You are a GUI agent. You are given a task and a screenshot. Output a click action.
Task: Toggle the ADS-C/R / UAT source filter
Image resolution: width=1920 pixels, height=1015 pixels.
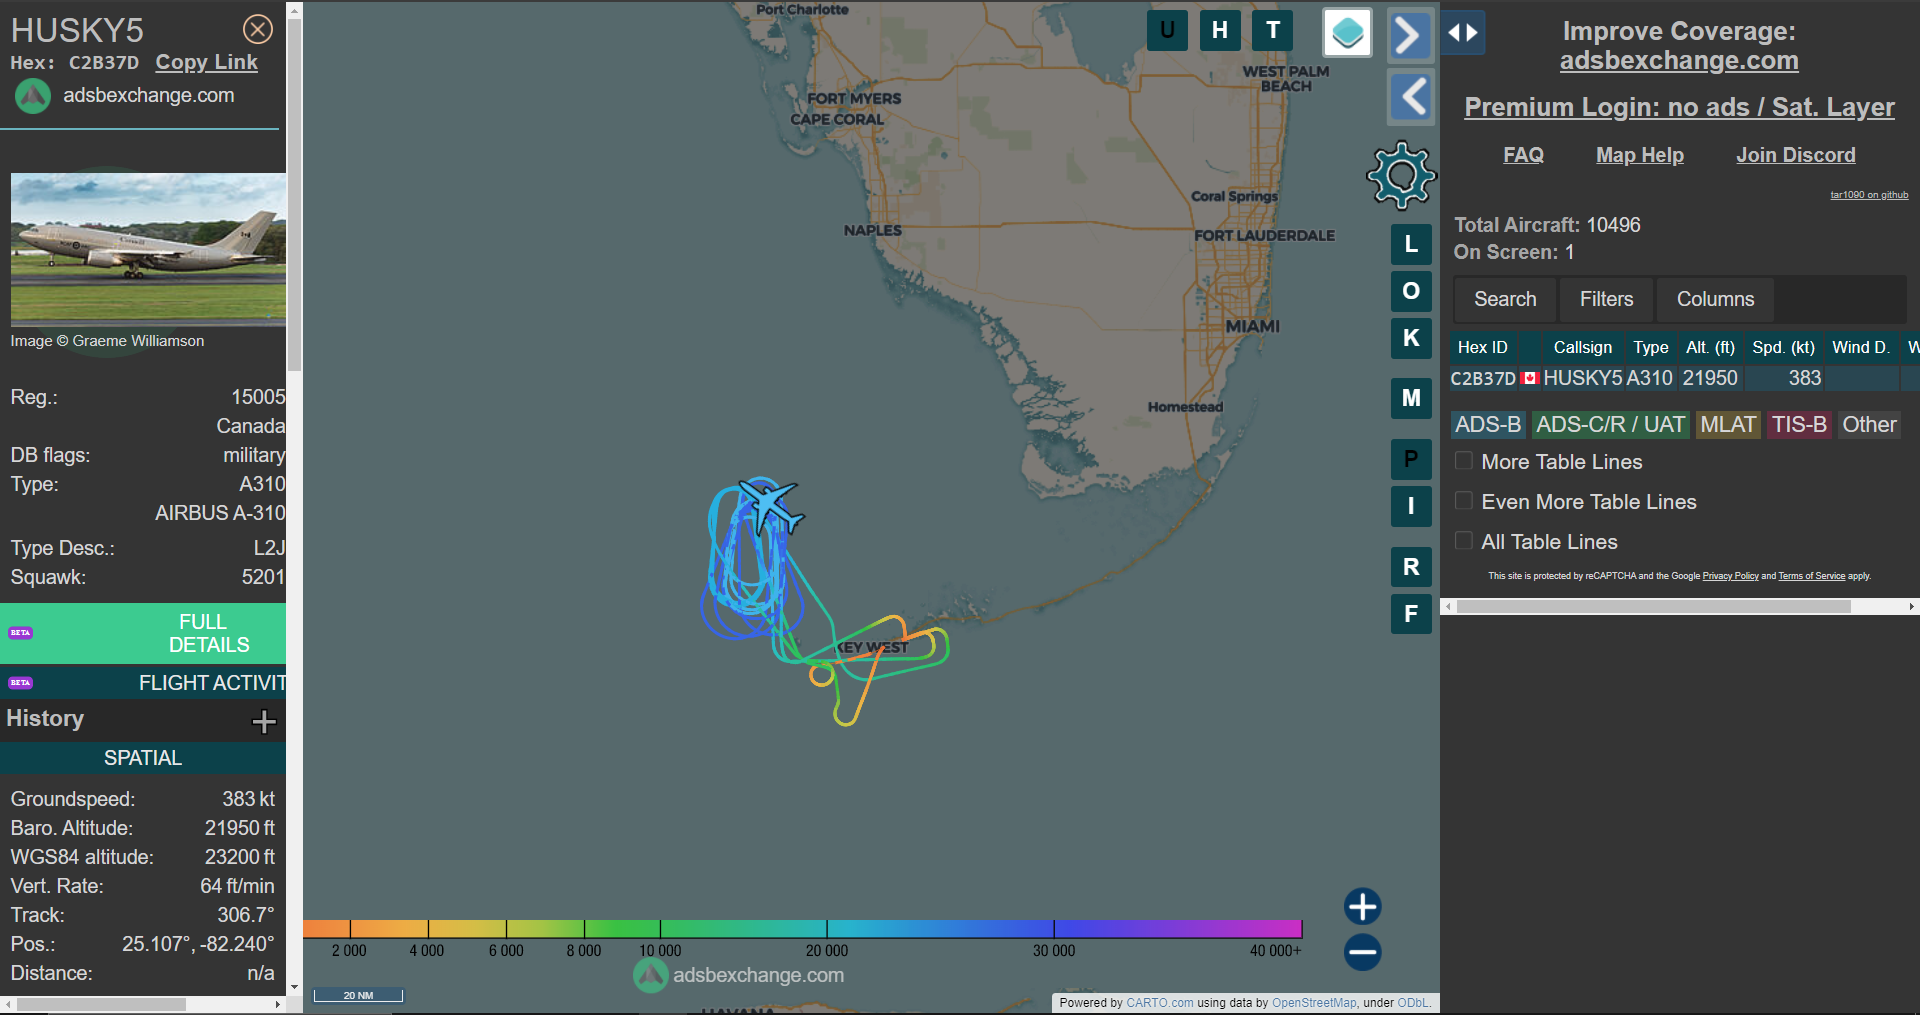[1610, 425]
